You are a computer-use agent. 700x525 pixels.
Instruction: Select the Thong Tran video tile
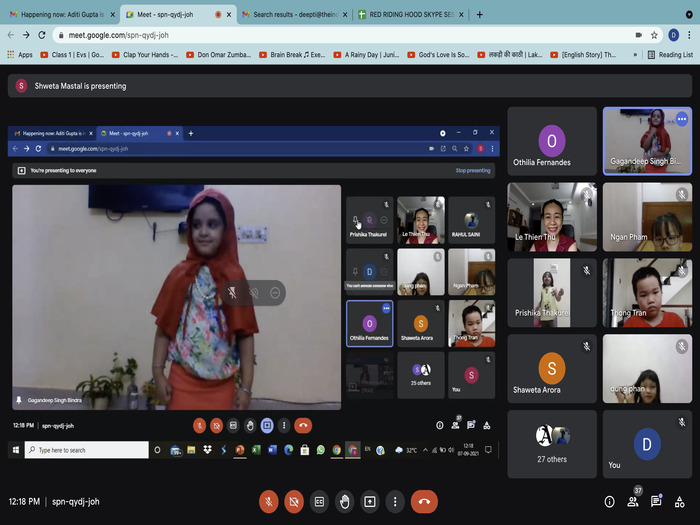pyautogui.click(x=647, y=293)
